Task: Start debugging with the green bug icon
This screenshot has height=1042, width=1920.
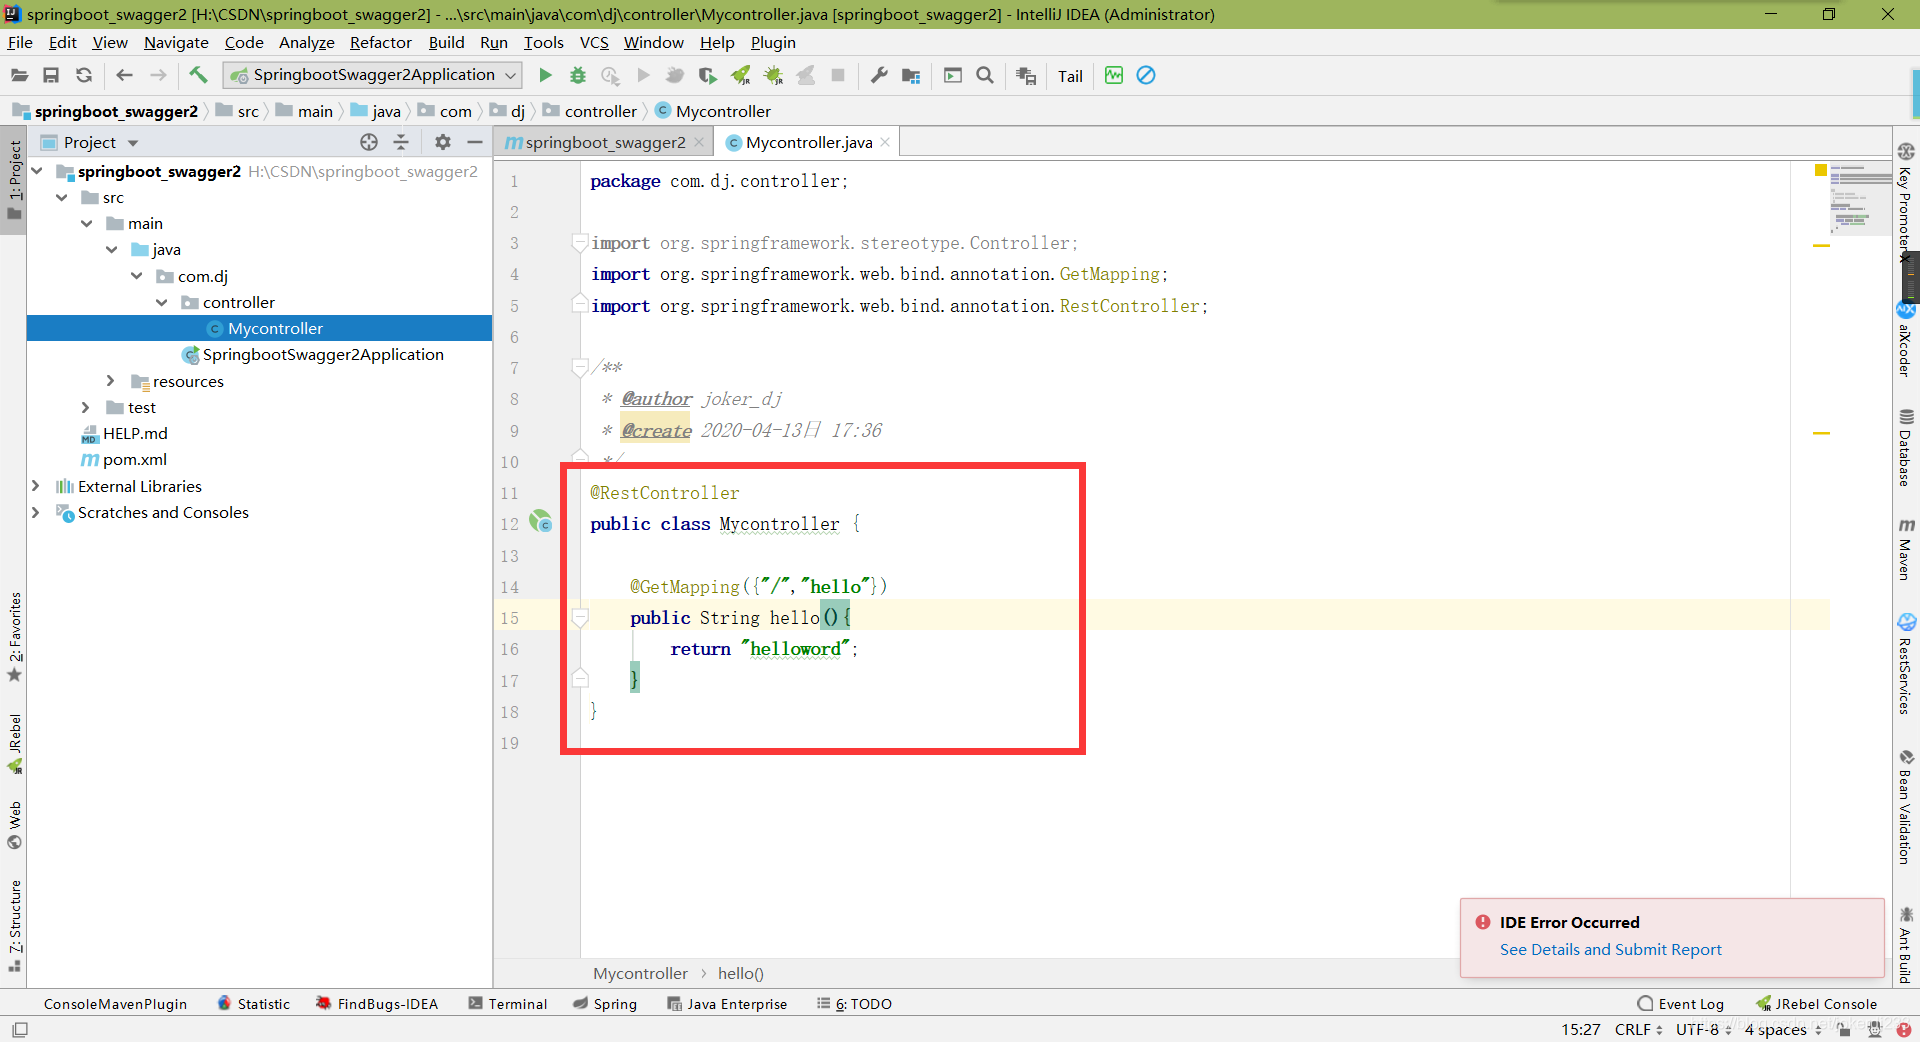Action: coord(578,75)
